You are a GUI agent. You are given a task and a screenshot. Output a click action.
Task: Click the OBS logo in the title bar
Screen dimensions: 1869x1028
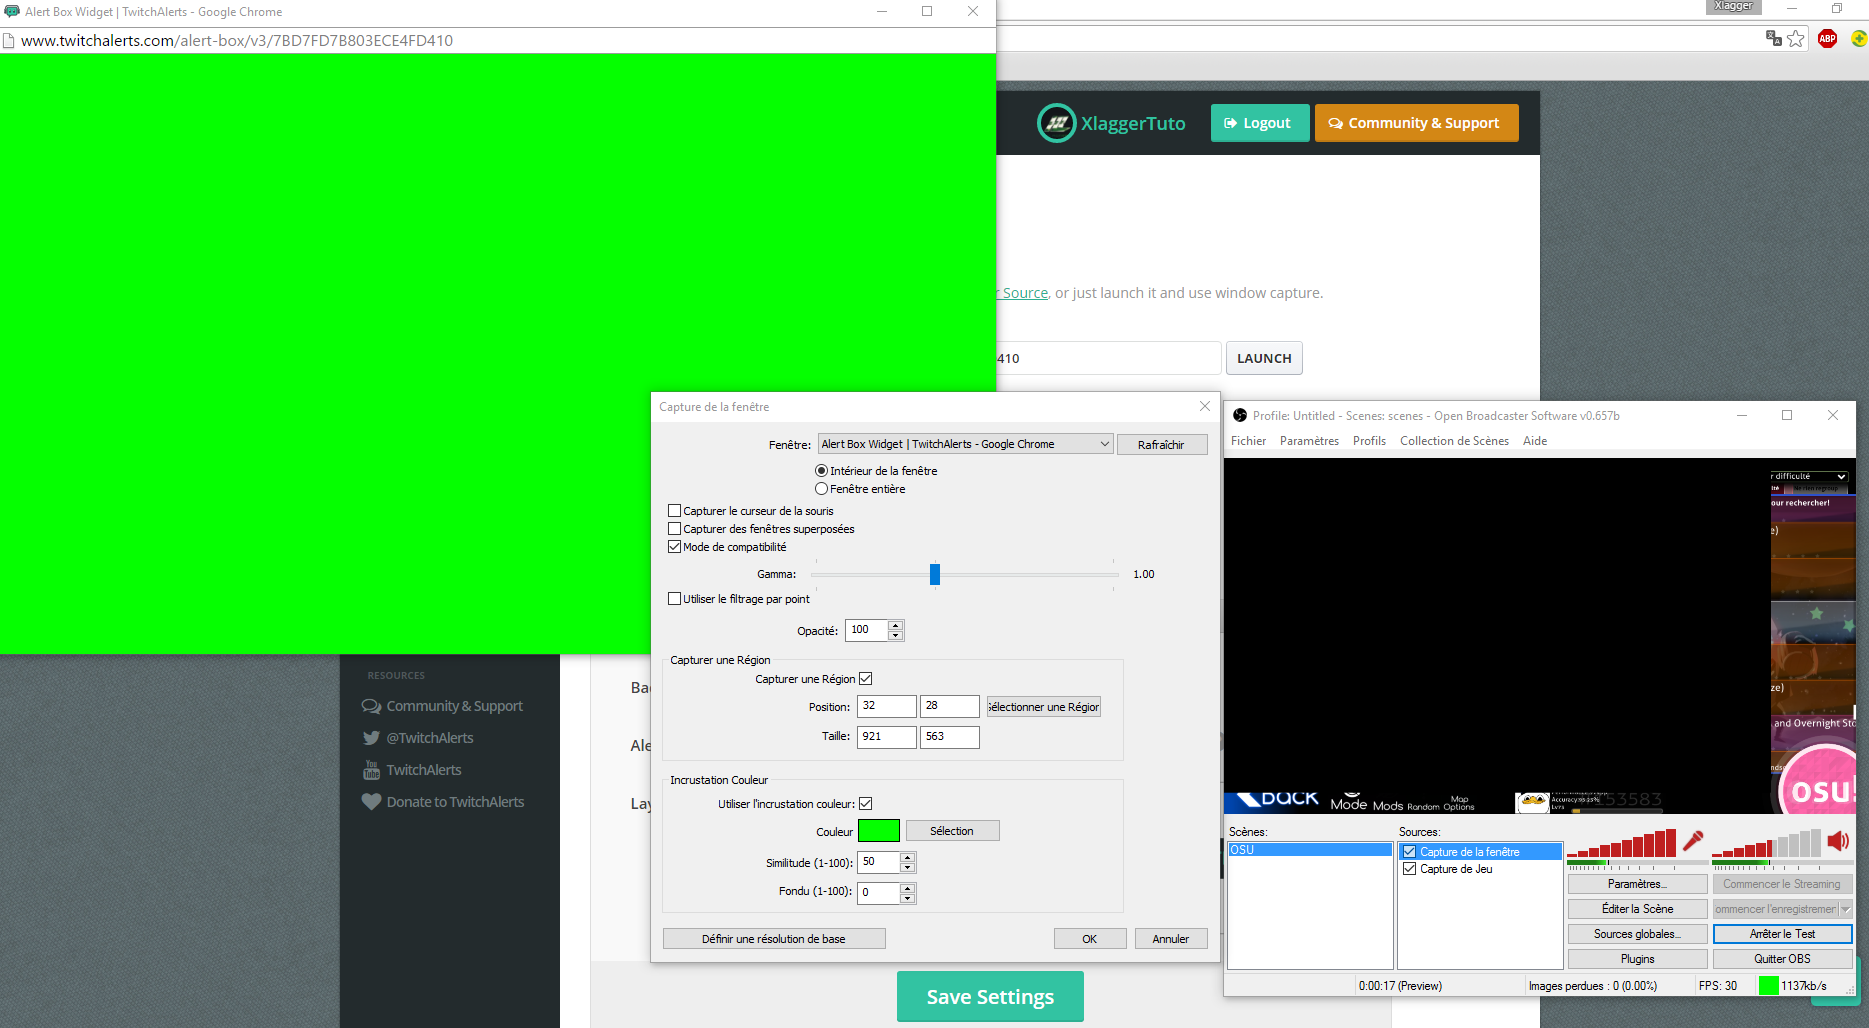tap(1240, 415)
